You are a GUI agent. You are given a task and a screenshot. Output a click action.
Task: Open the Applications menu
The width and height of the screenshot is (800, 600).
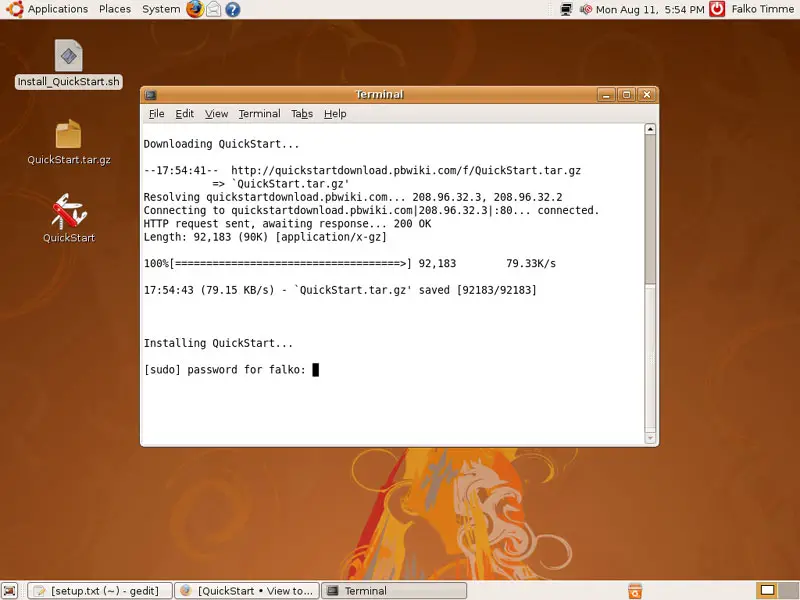click(x=58, y=9)
